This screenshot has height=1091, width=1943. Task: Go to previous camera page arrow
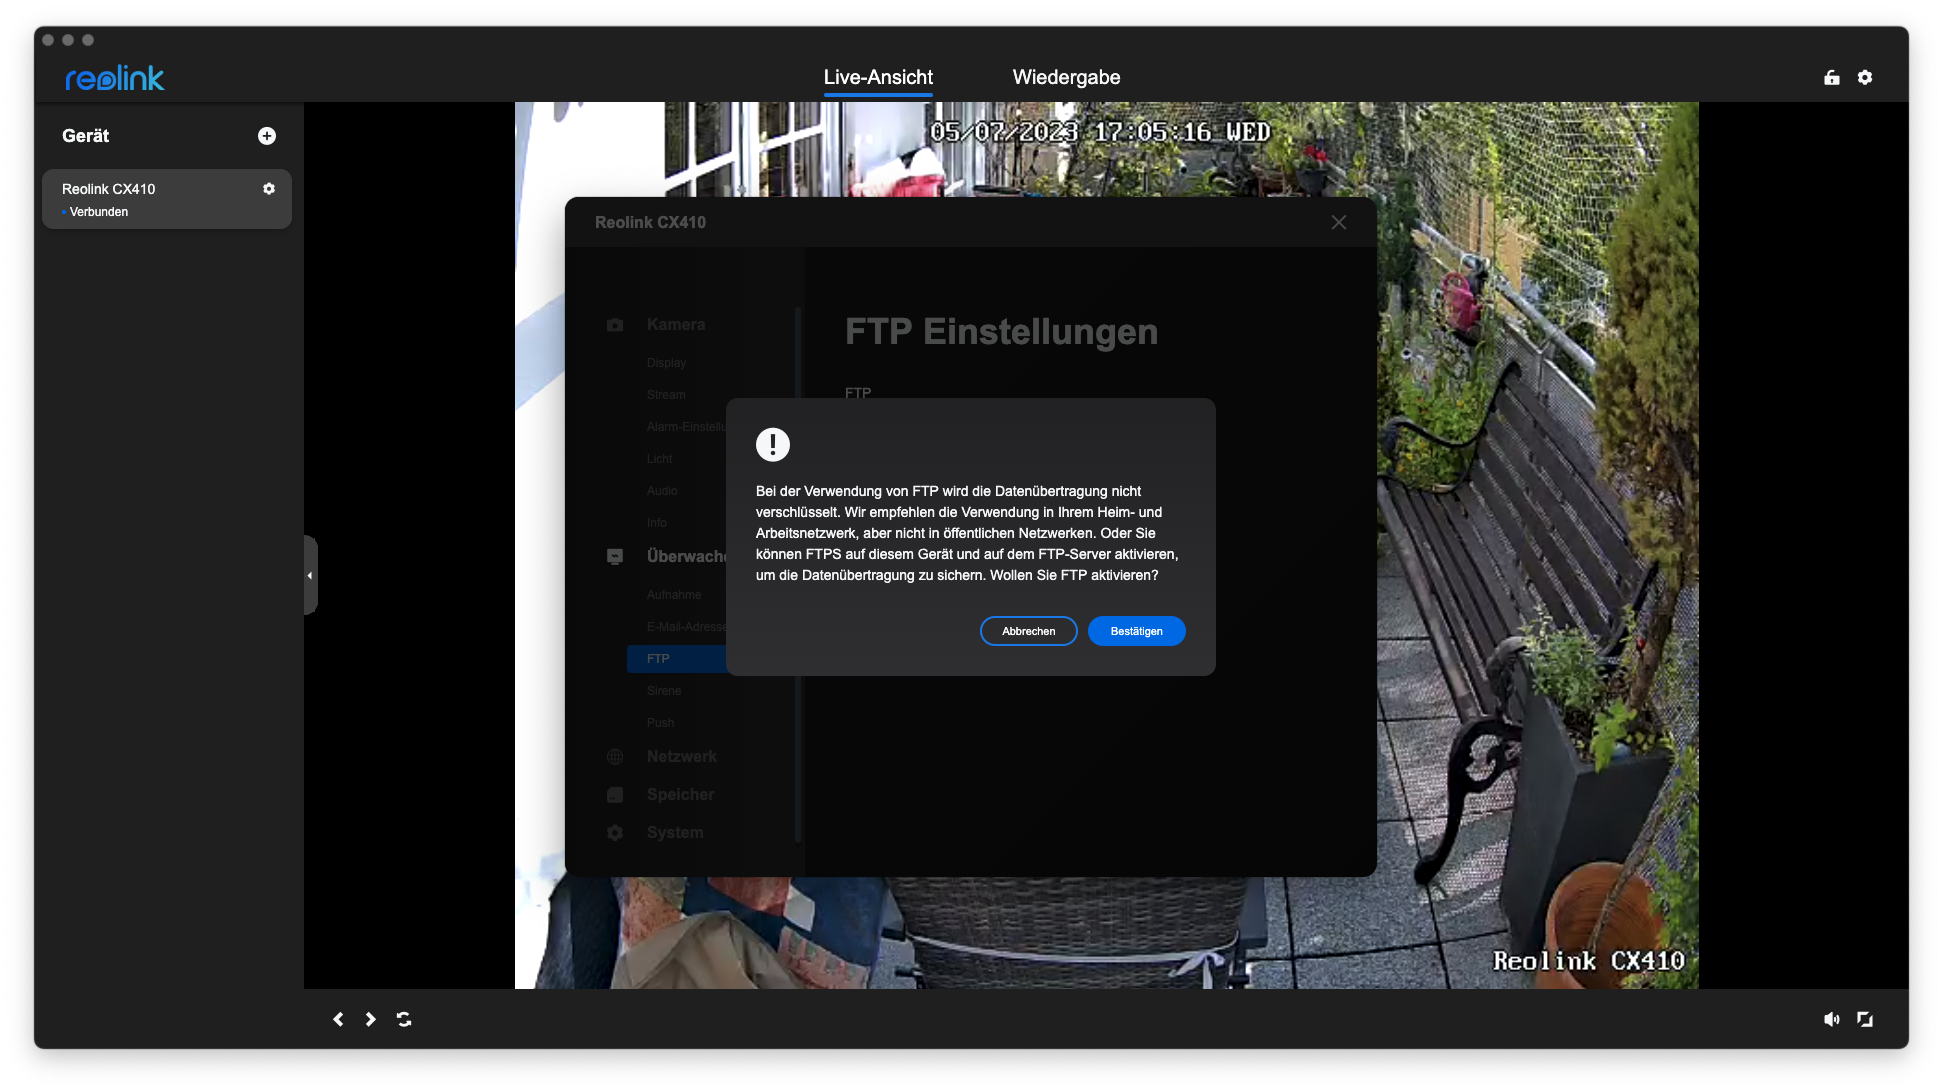pyautogui.click(x=338, y=1019)
